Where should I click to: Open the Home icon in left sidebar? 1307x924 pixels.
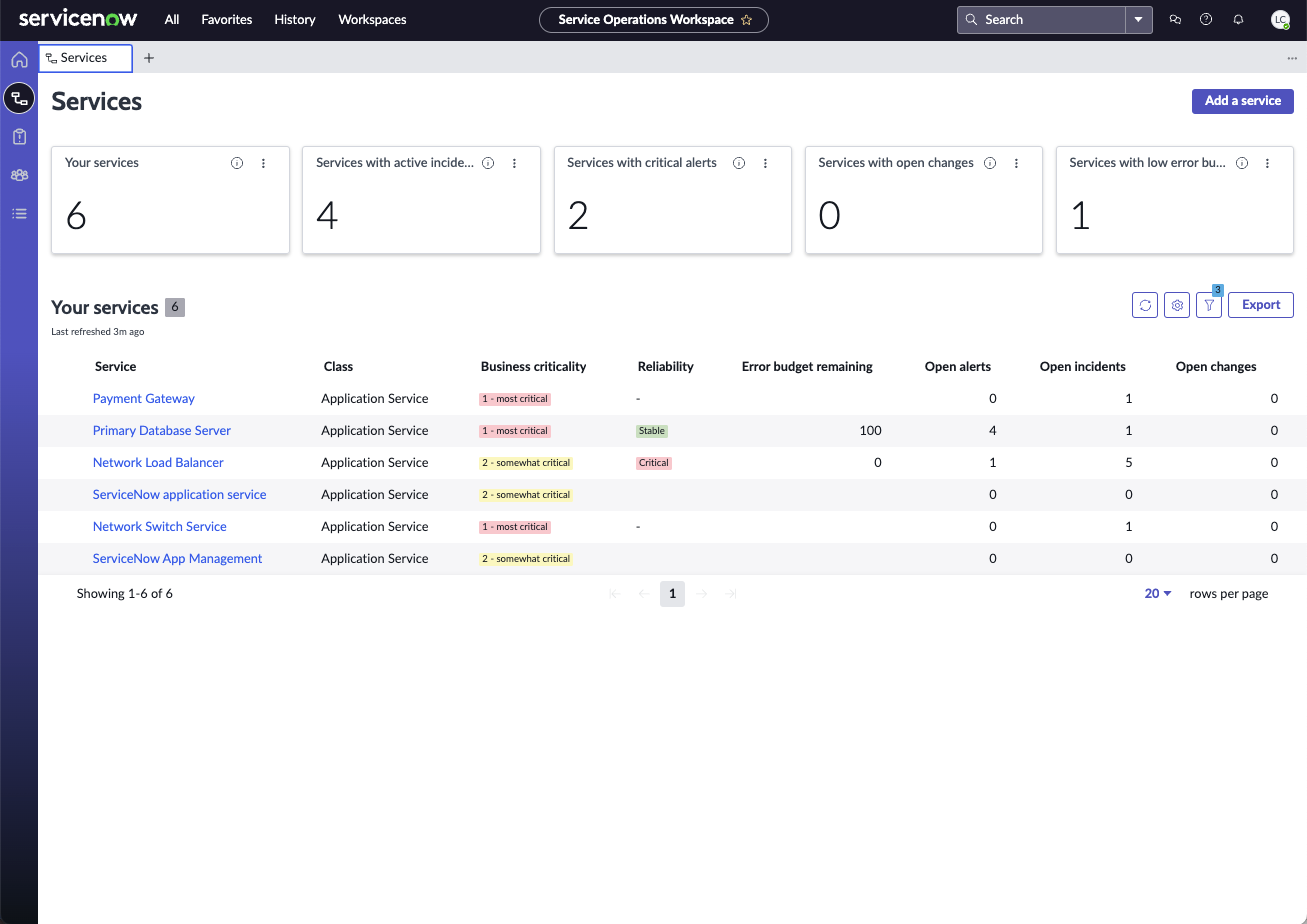pyautogui.click(x=19, y=60)
